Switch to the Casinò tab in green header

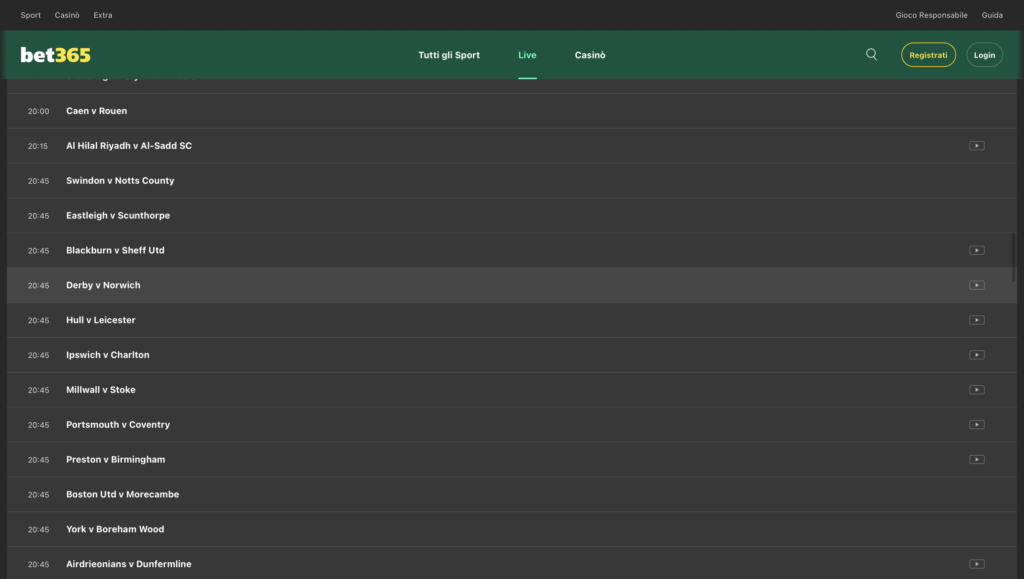point(590,55)
